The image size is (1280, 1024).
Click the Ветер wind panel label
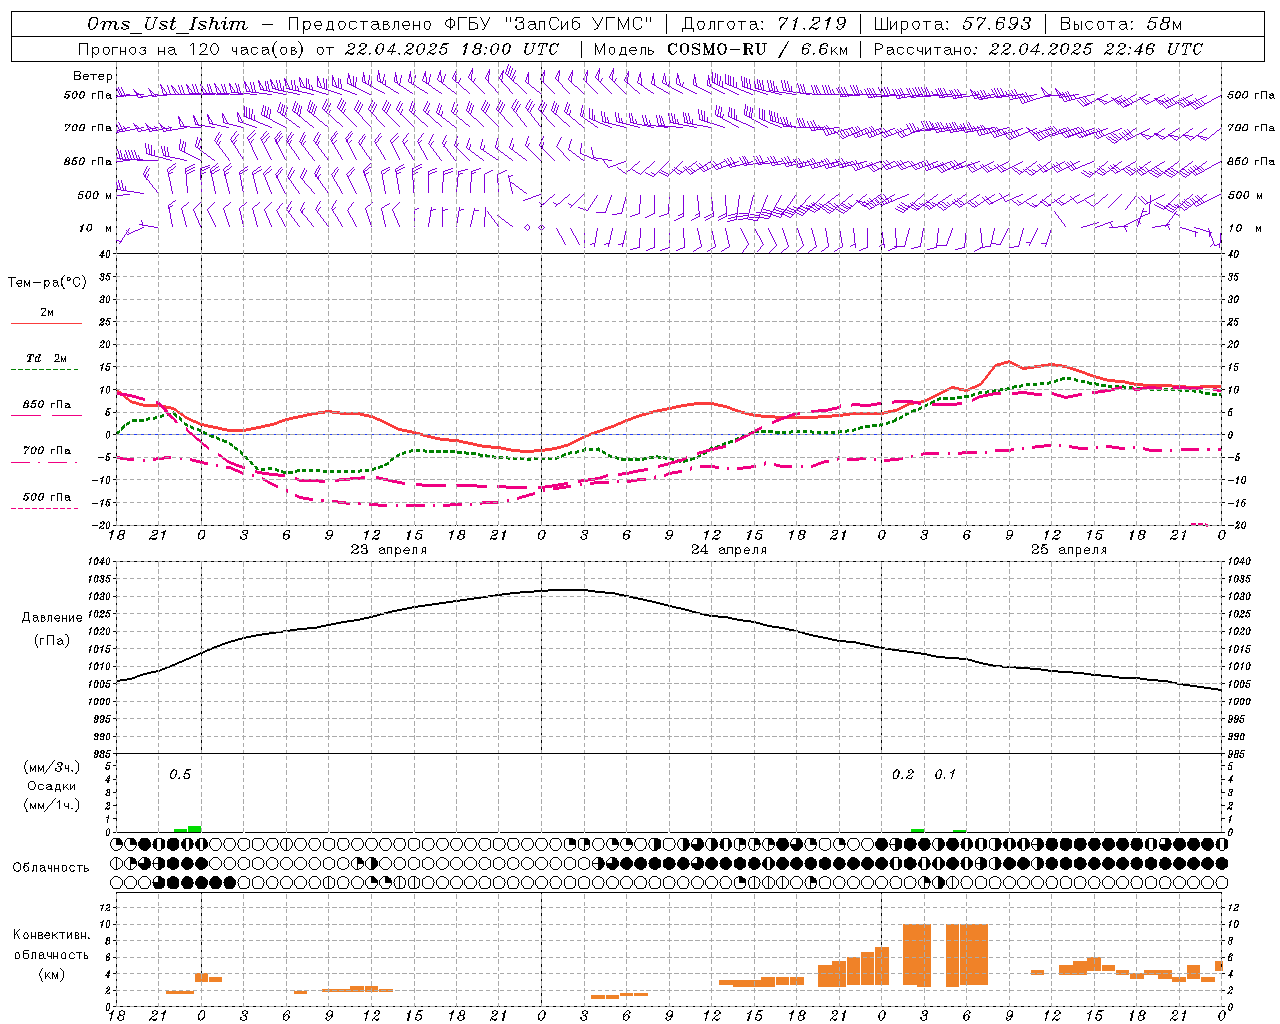(x=93, y=76)
